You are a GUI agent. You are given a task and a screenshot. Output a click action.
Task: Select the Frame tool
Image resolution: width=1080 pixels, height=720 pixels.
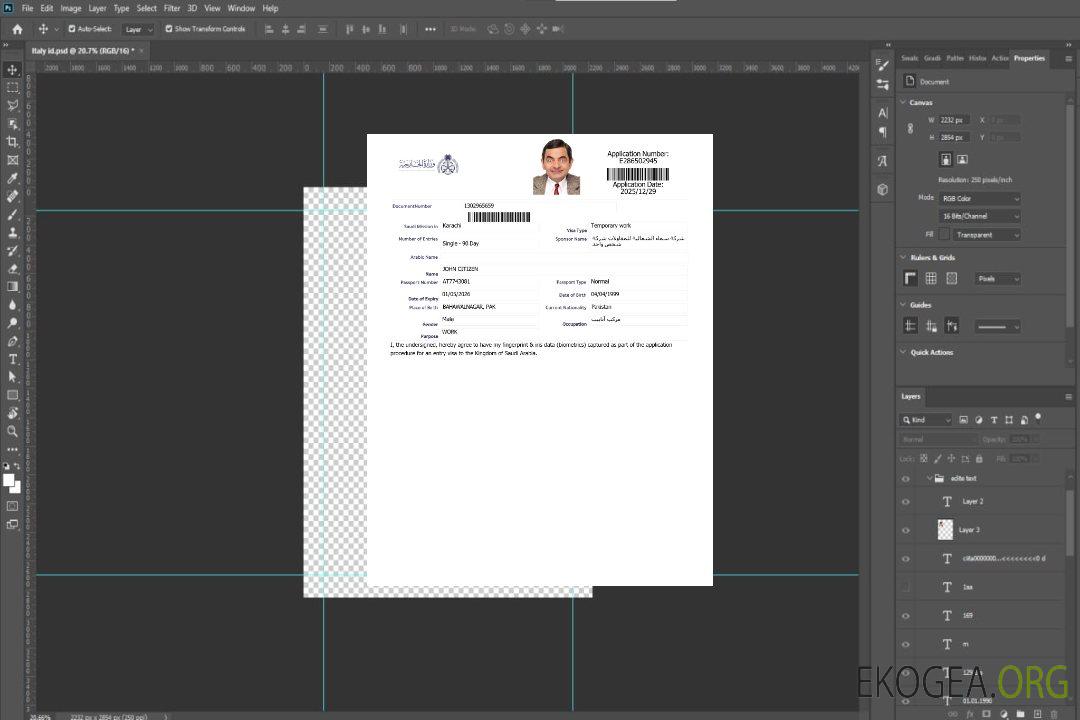[12, 160]
